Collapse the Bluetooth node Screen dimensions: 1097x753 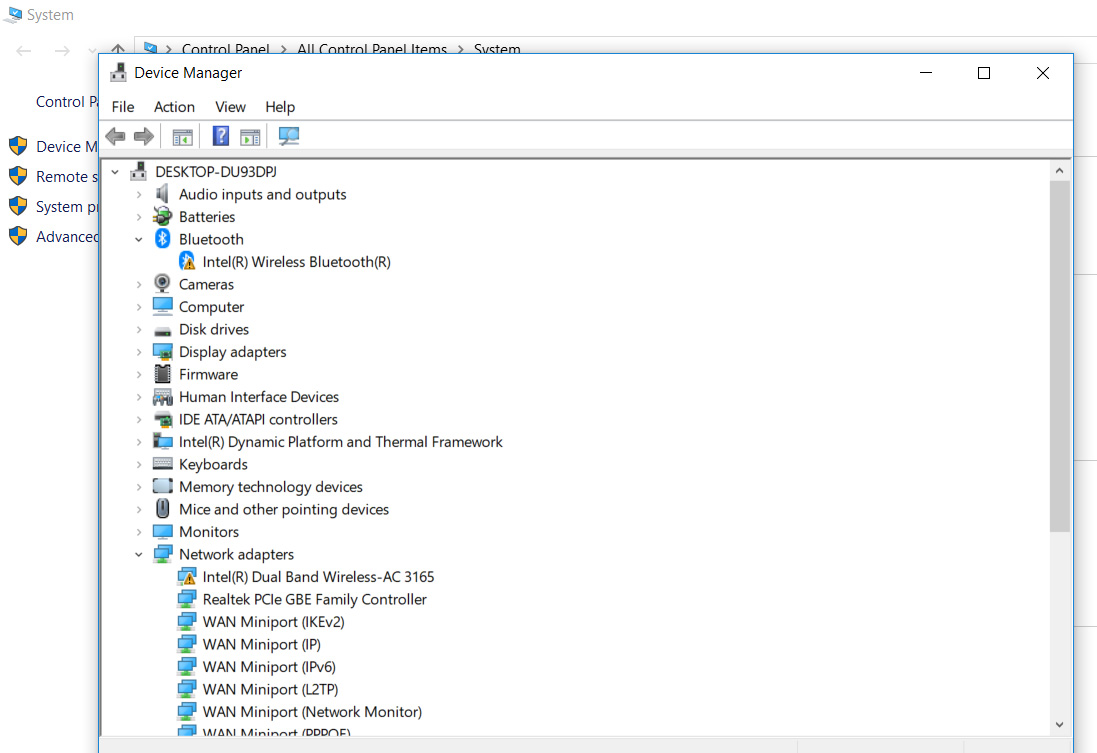pos(139,239)
